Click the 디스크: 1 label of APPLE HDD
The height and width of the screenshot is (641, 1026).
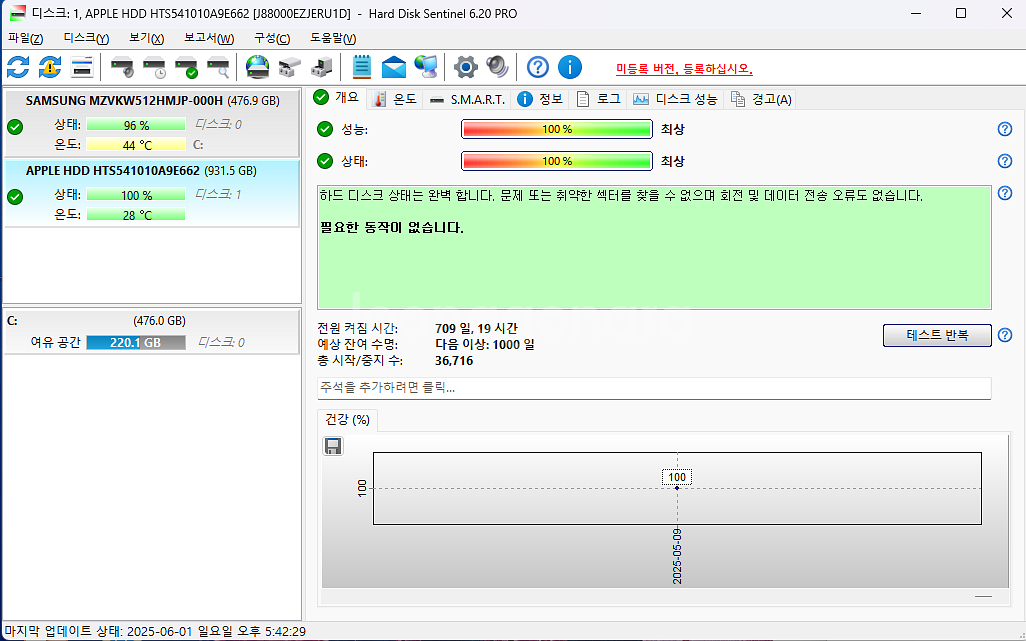click(219, 194)
